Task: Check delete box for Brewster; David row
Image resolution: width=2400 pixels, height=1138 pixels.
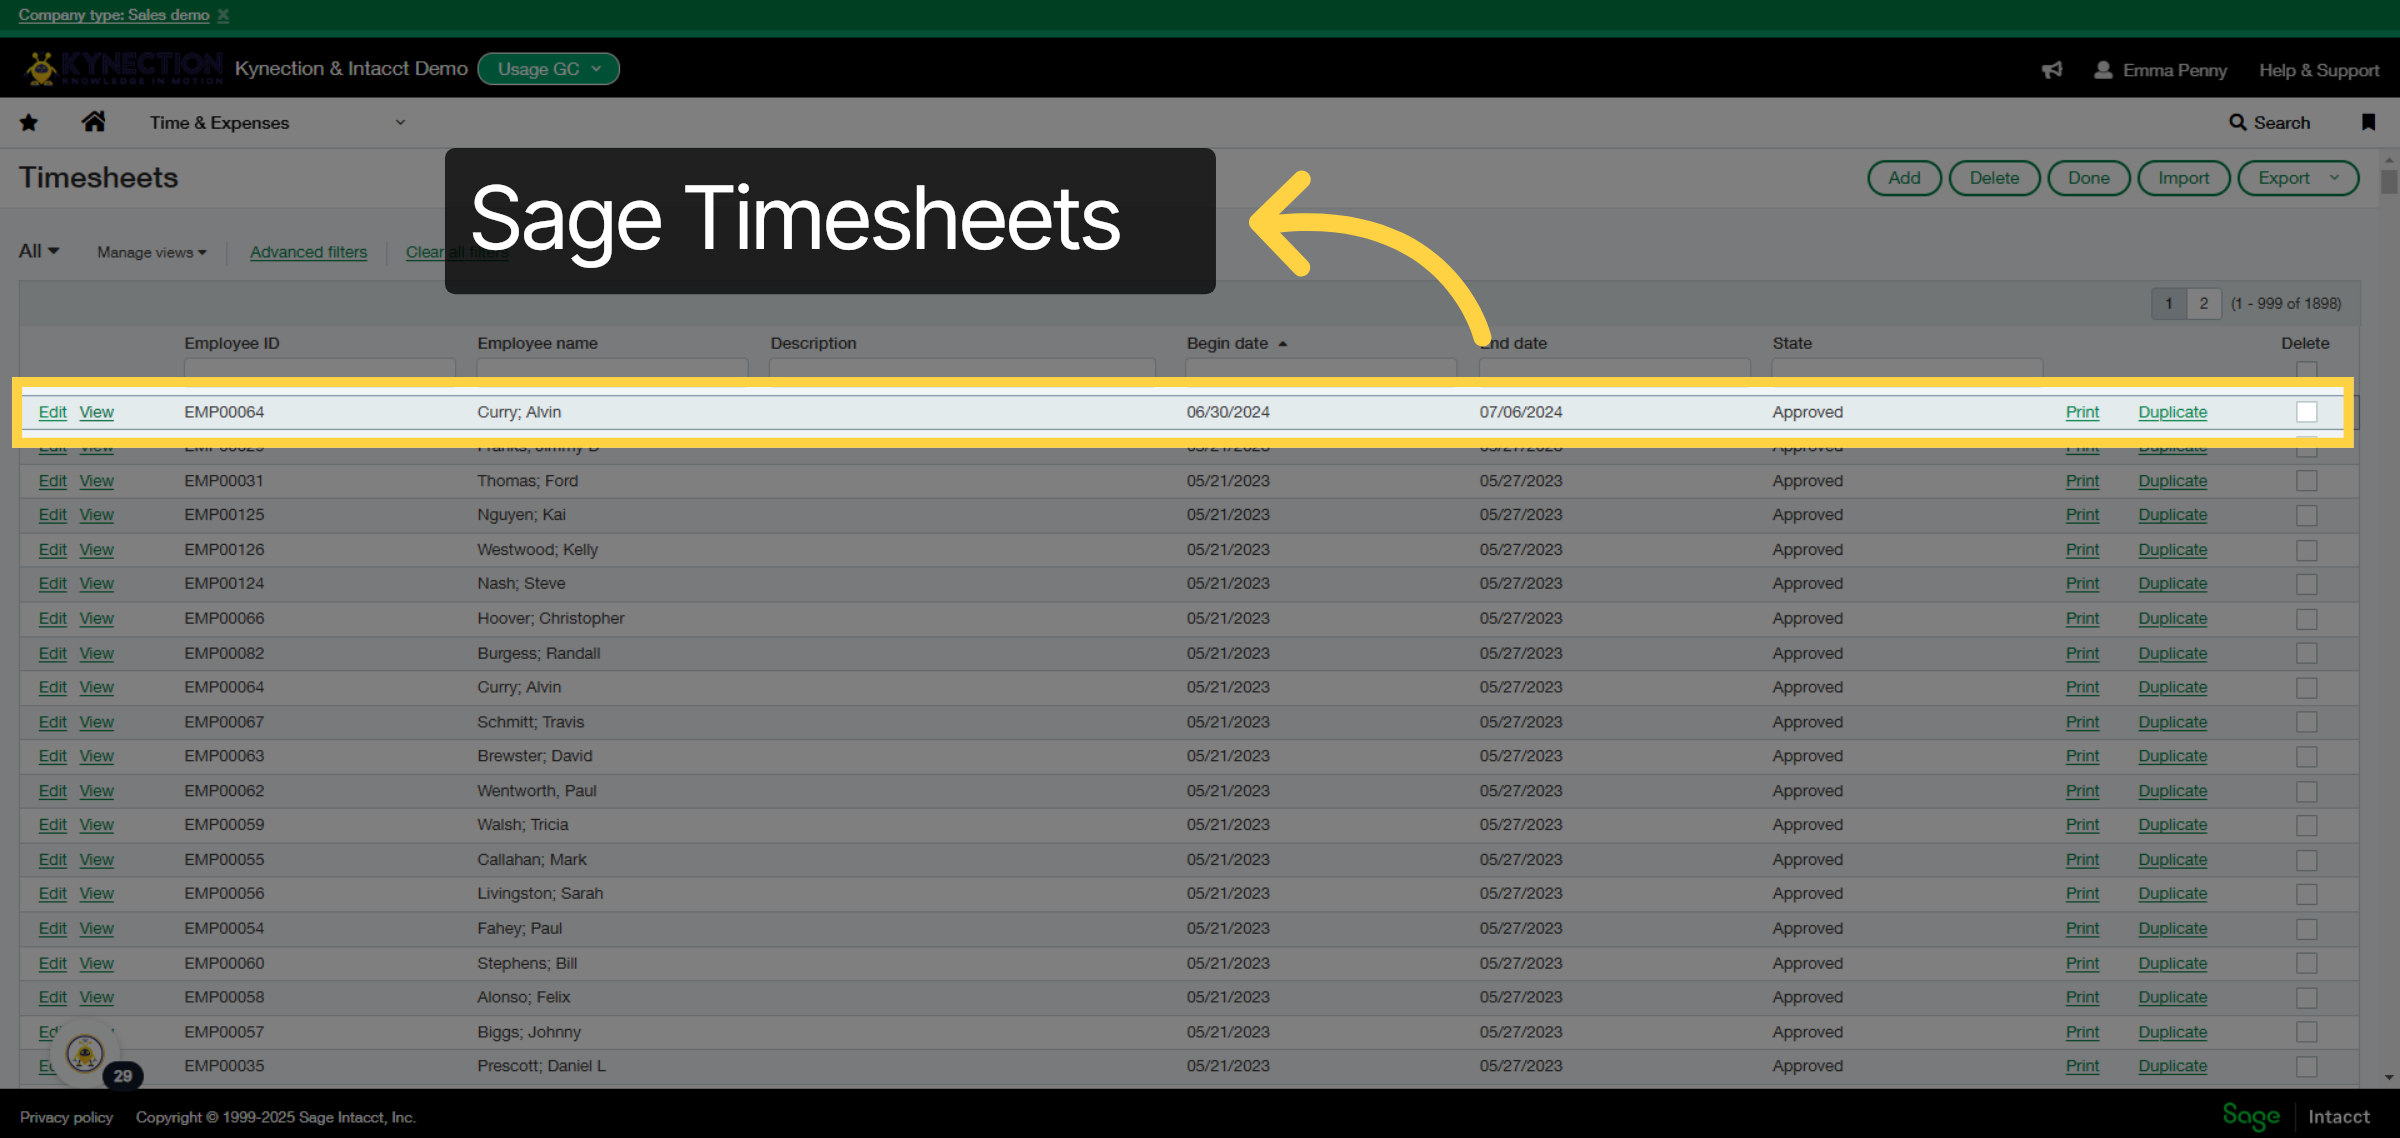Action: pos(2306,756)
